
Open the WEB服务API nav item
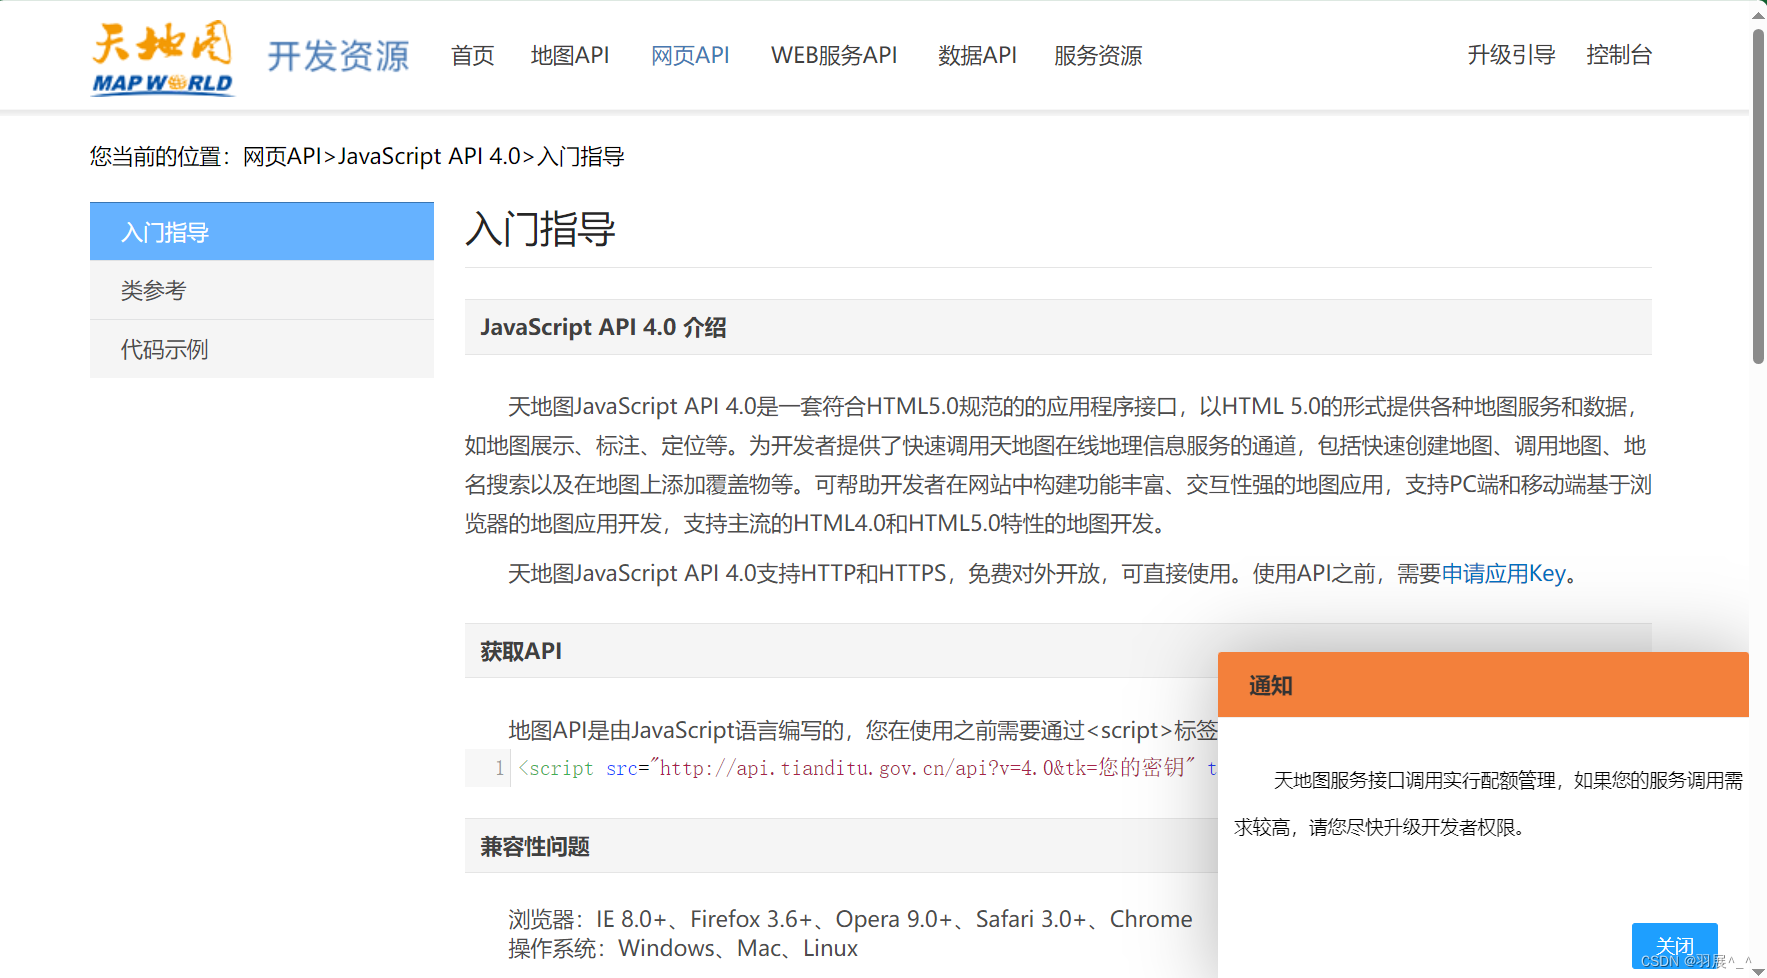coord(834,55)
